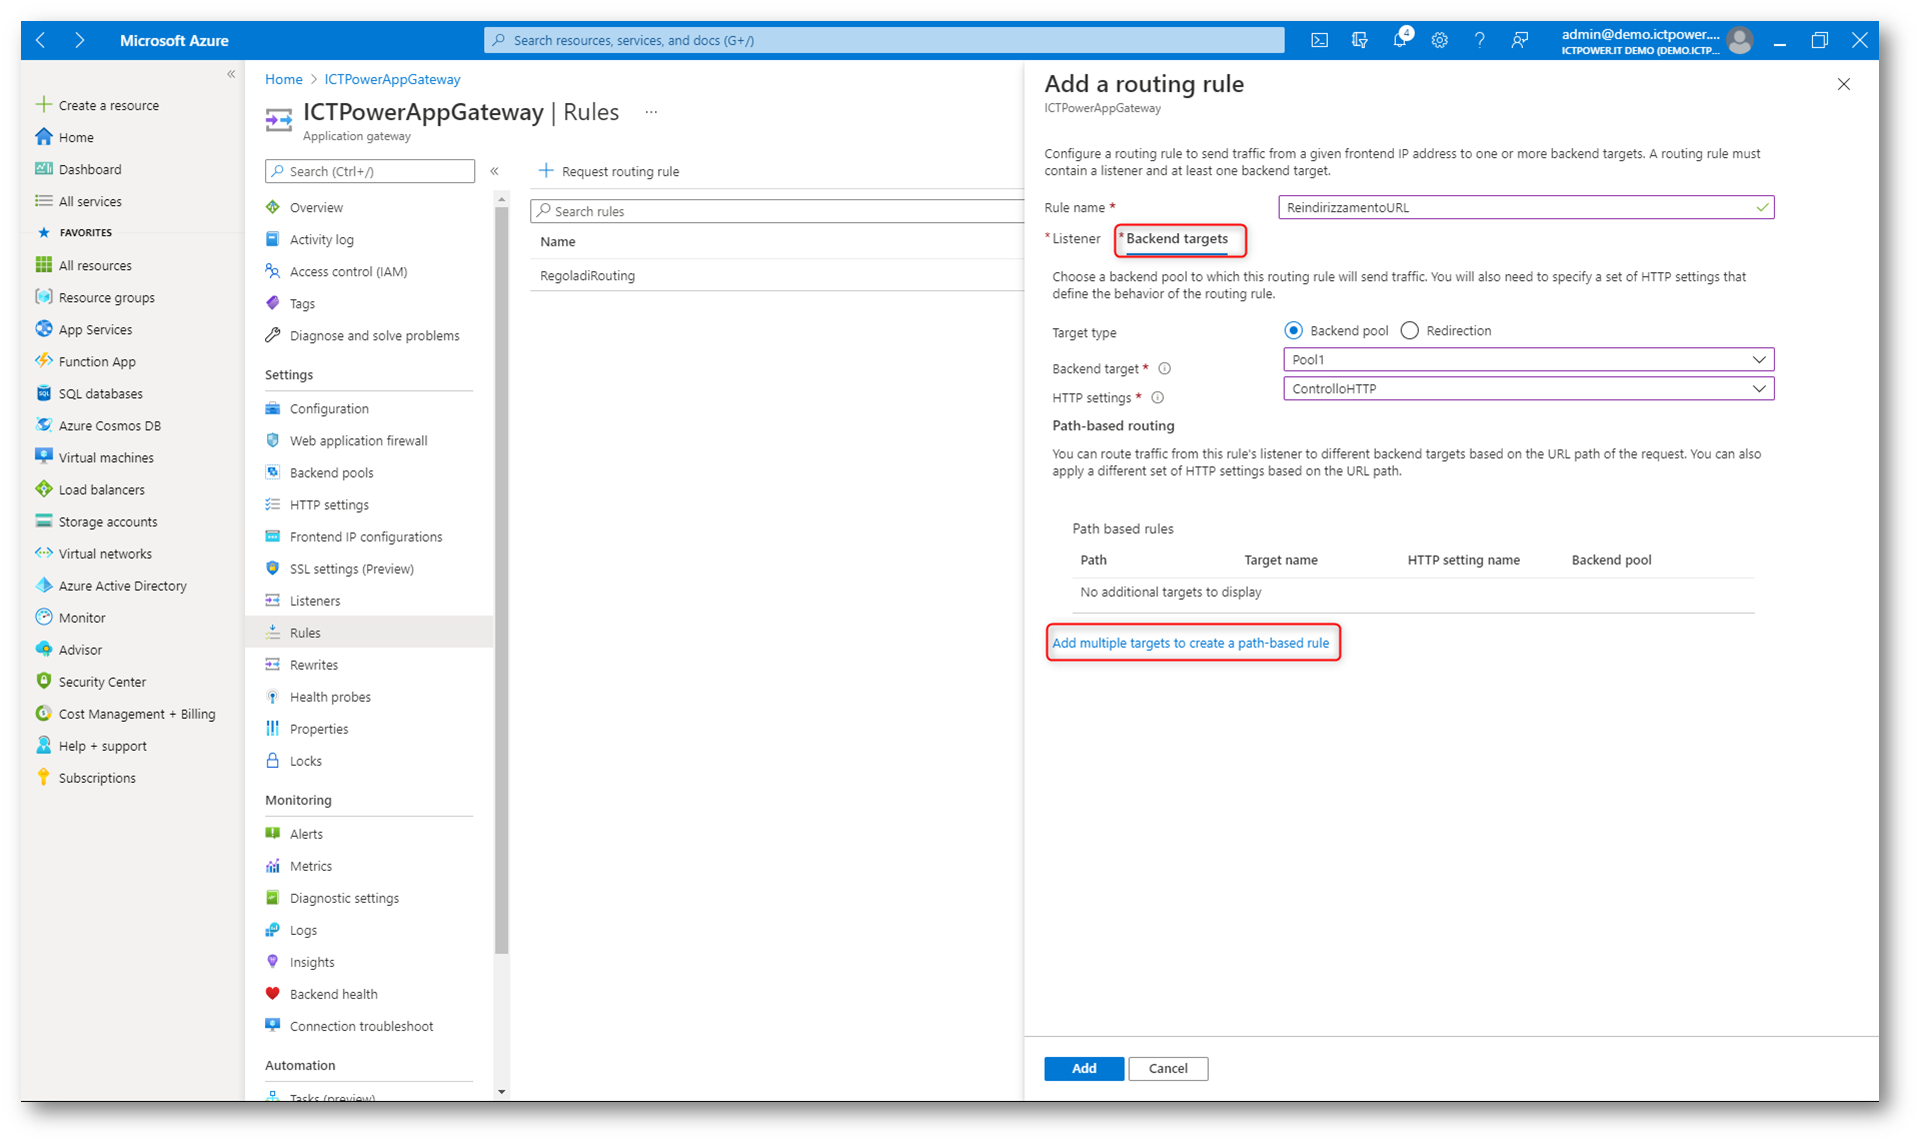1921x1144 pixels.
Task: Switch to the Listener tab
Action: [1075, 238]
